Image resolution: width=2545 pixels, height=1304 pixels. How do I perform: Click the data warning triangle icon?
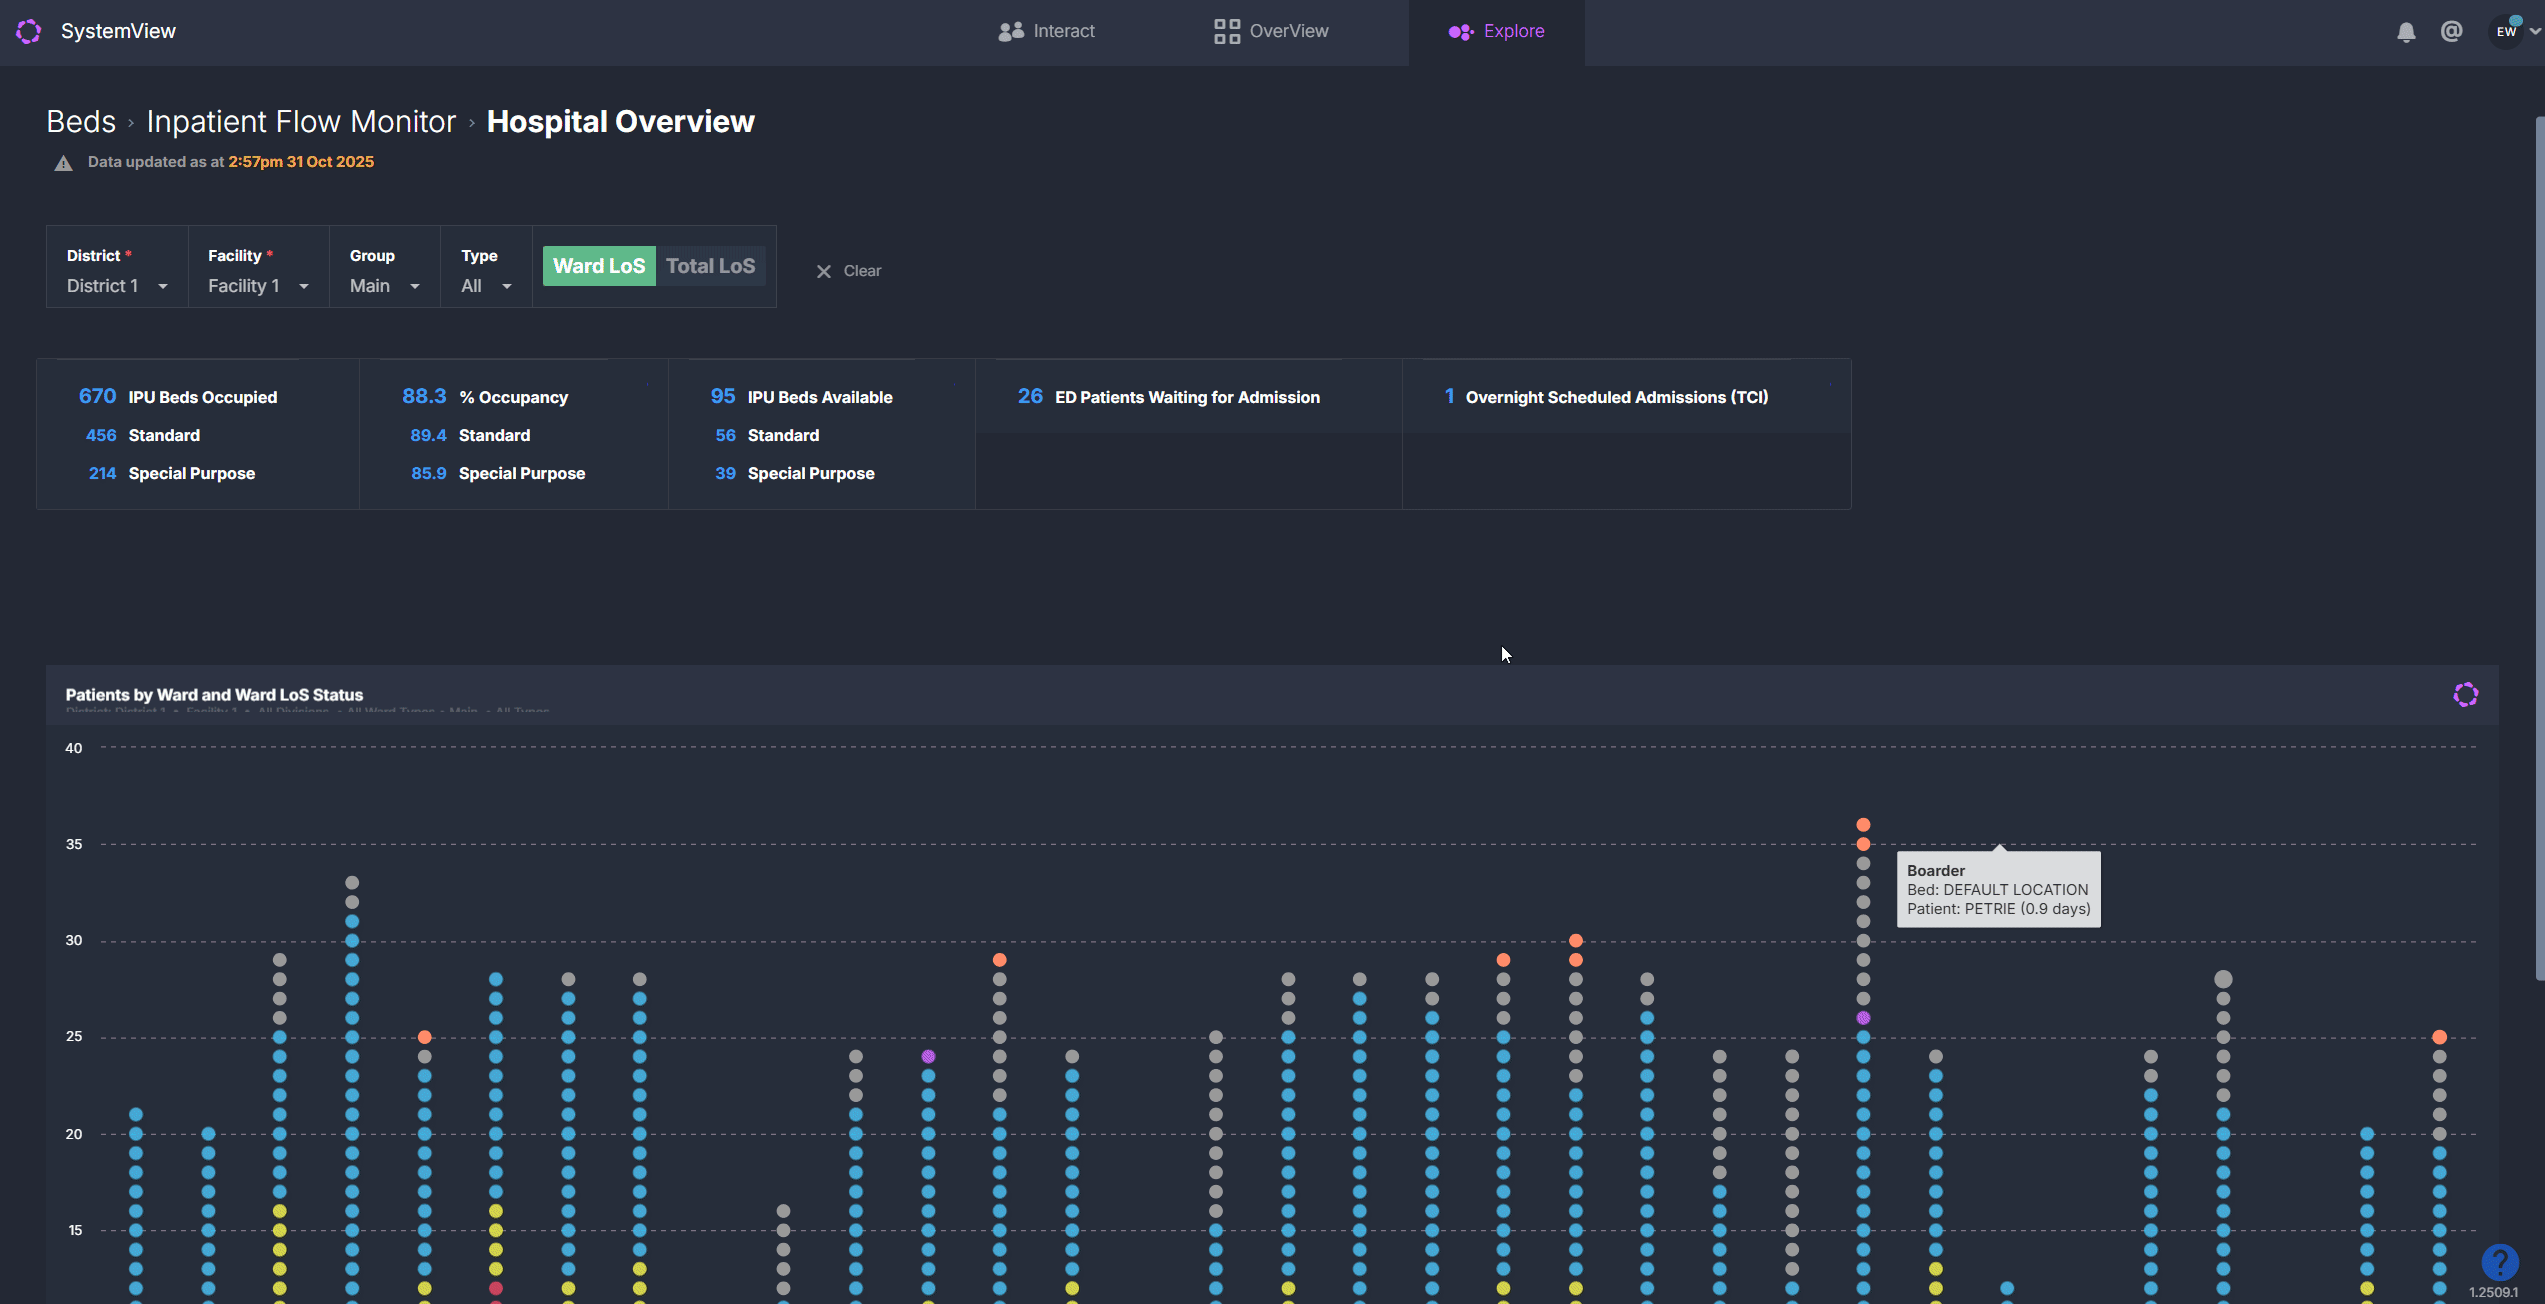pyautogui.click(x=63, y=163)
